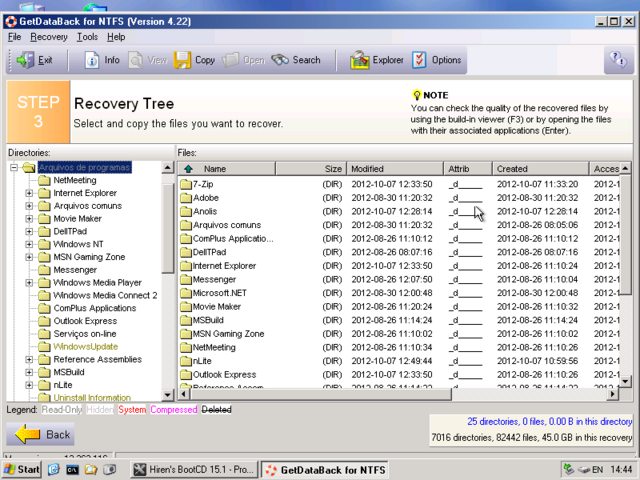Collapse Arquivos de programas tree node
Image resolution: width=640 pixels, height=480 pixels.
(14, 167)
